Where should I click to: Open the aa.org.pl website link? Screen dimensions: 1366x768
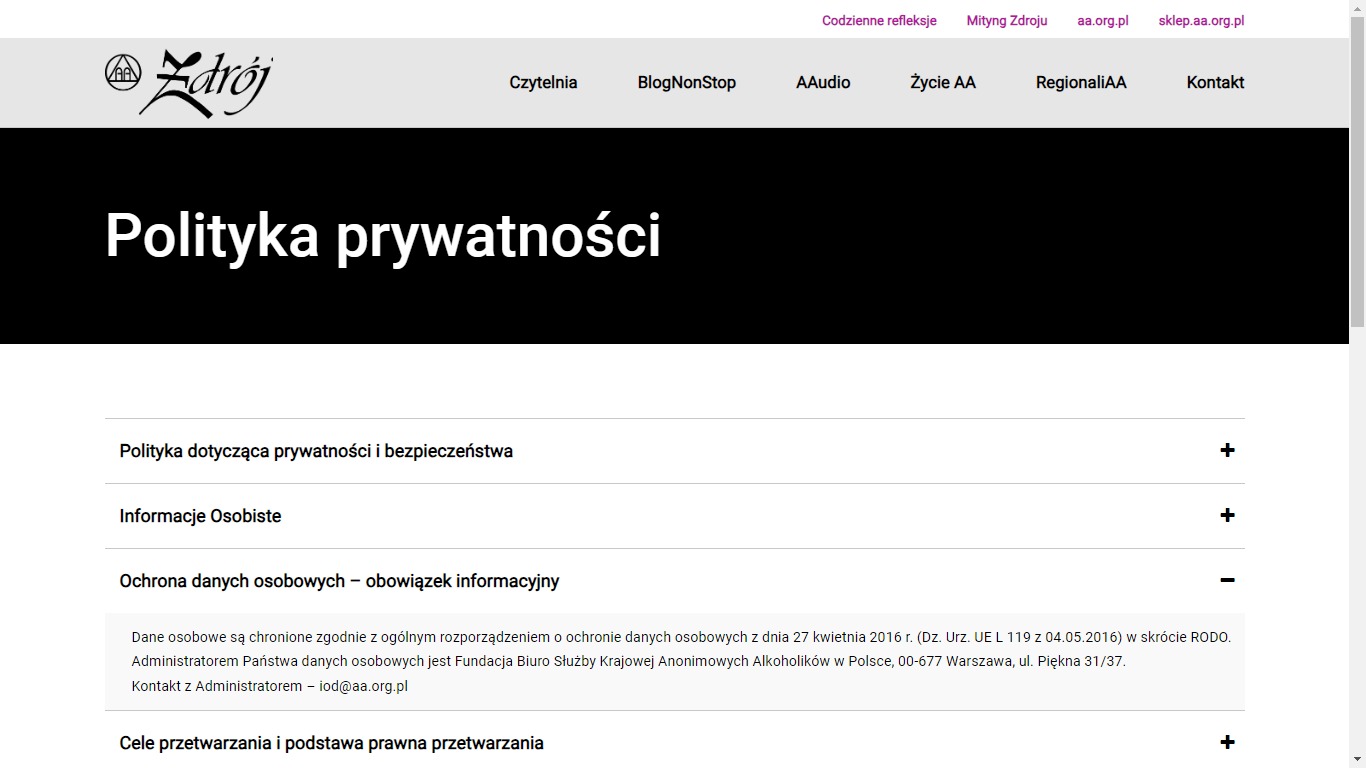[x=1102, y=20]
